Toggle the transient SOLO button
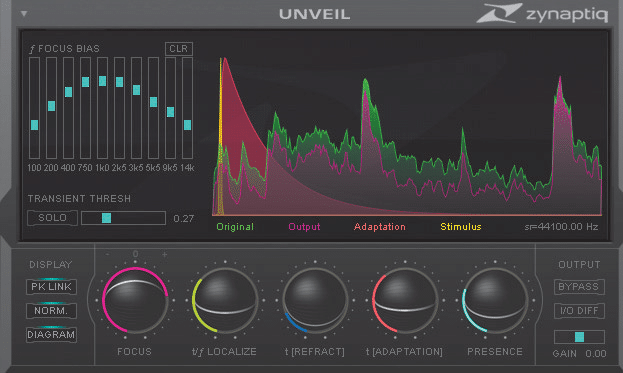Image resolution: width=623 pixels, height=373 pixels. pos(52,218)
